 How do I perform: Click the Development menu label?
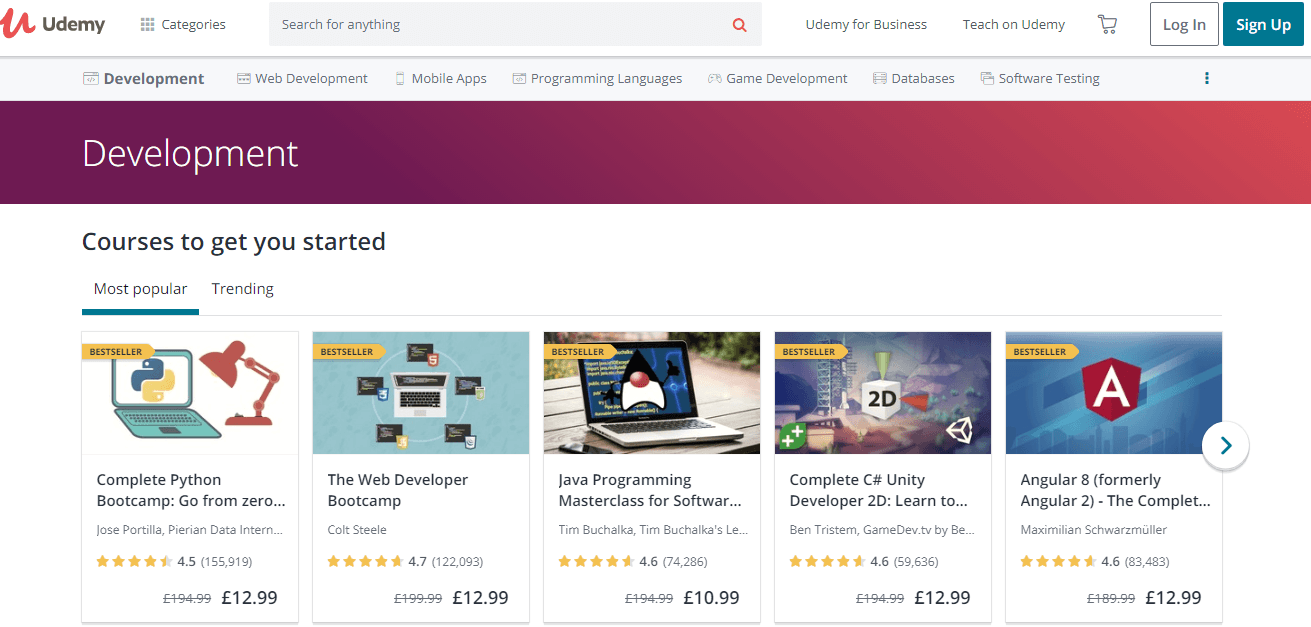[x=154, y=78]
